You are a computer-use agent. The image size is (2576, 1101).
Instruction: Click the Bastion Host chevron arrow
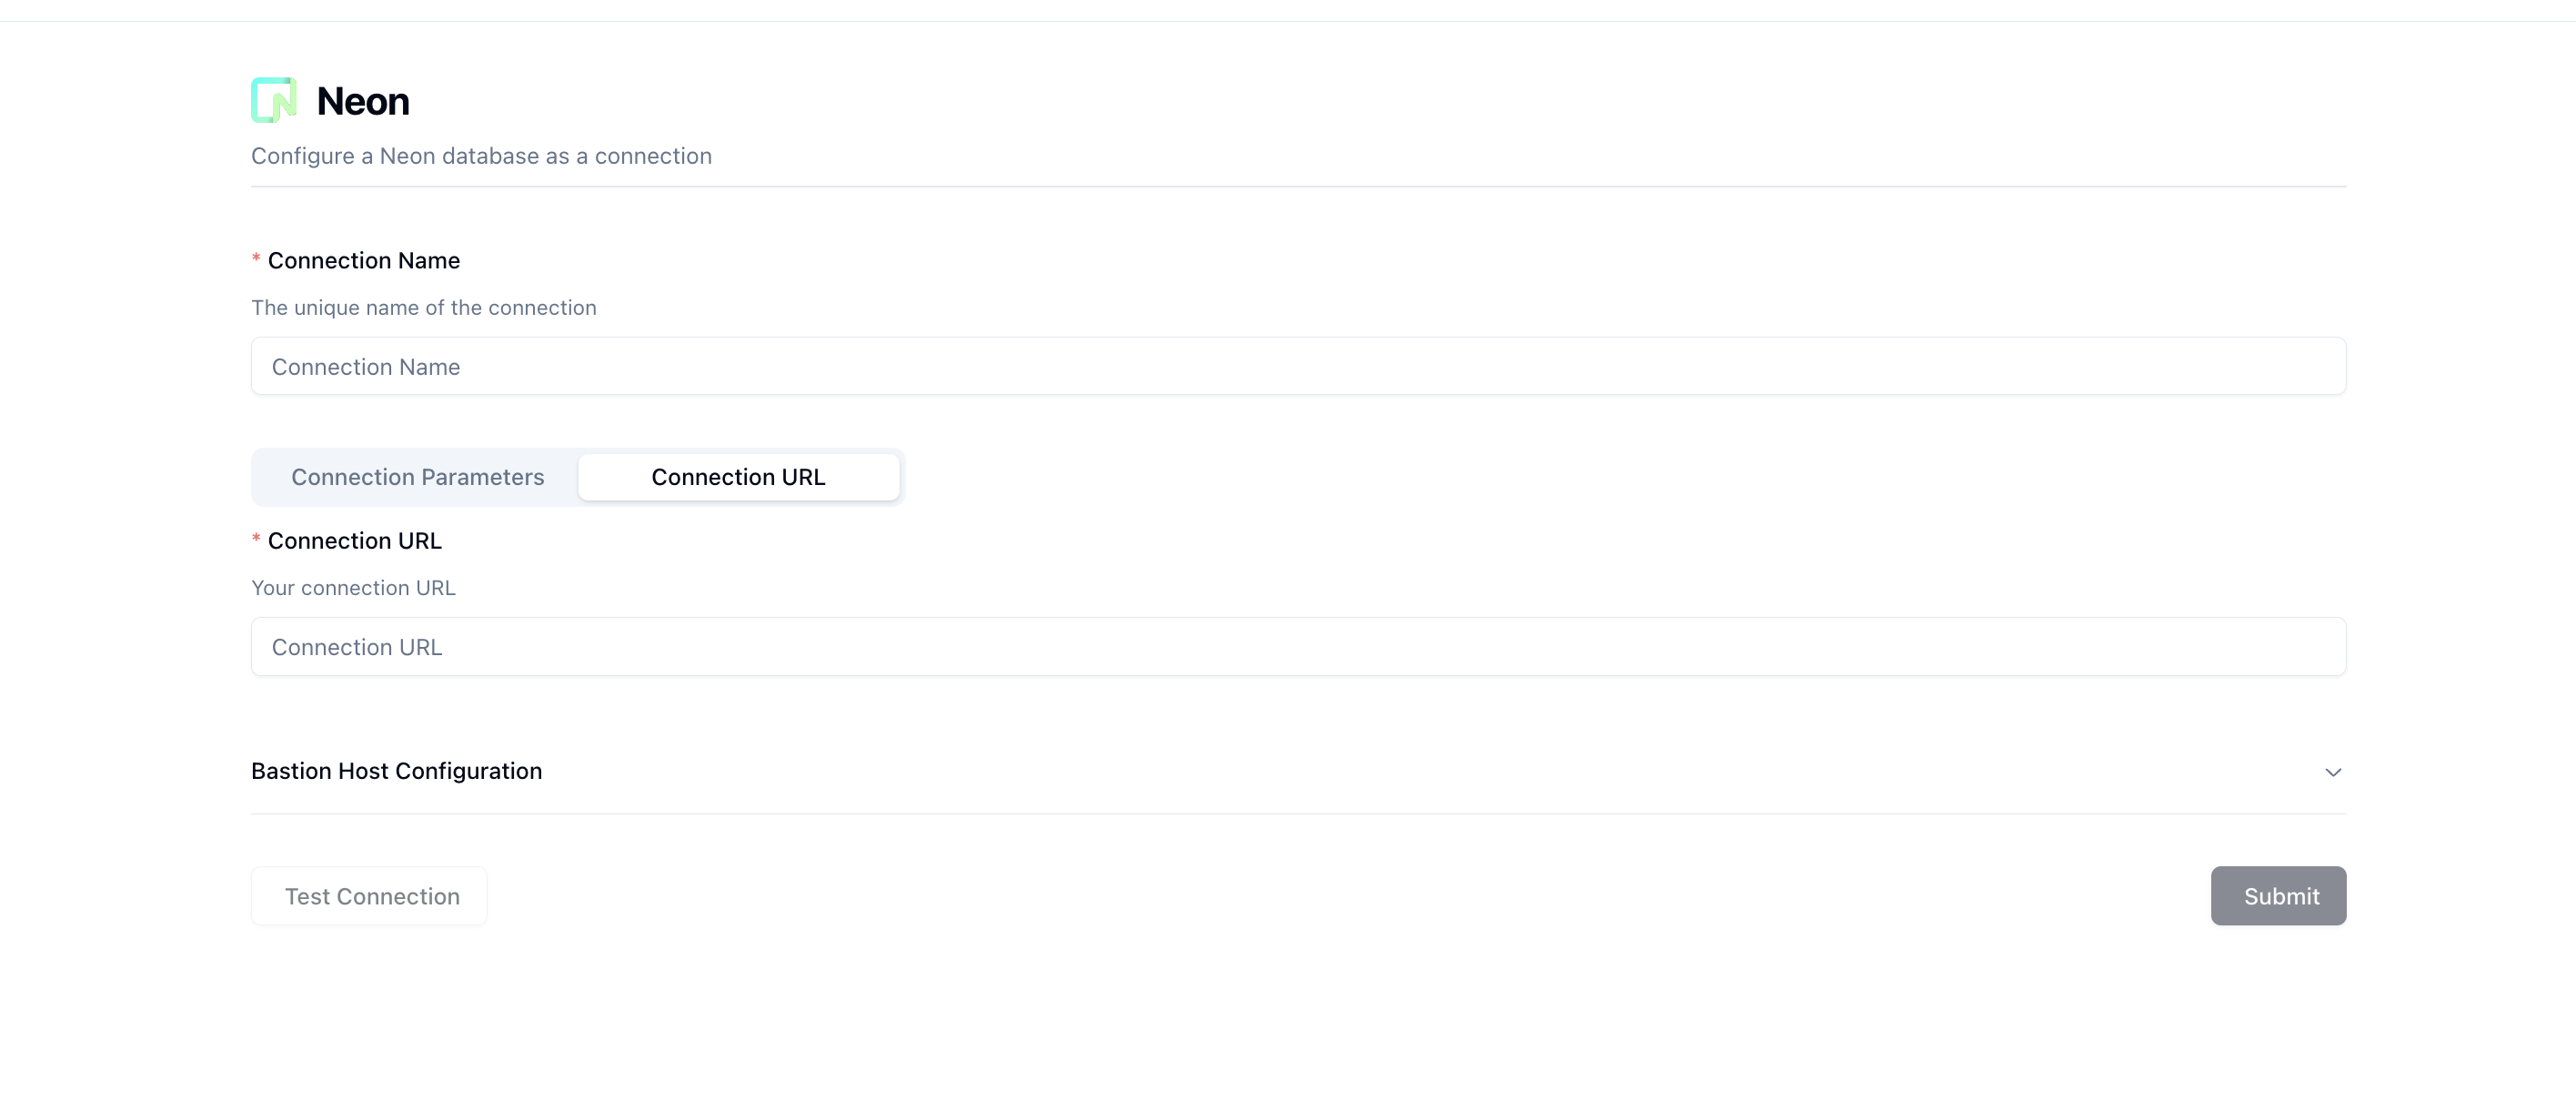click(x=2332, y=772)
